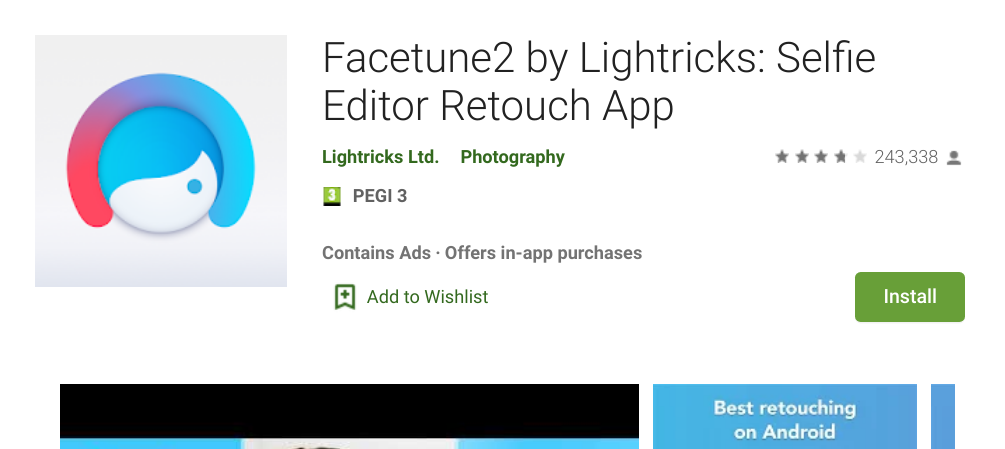This screenshot has height=449, width=1005.
Task: Click the PEGI 3 rating badge icon
Action: coord(331,196)
